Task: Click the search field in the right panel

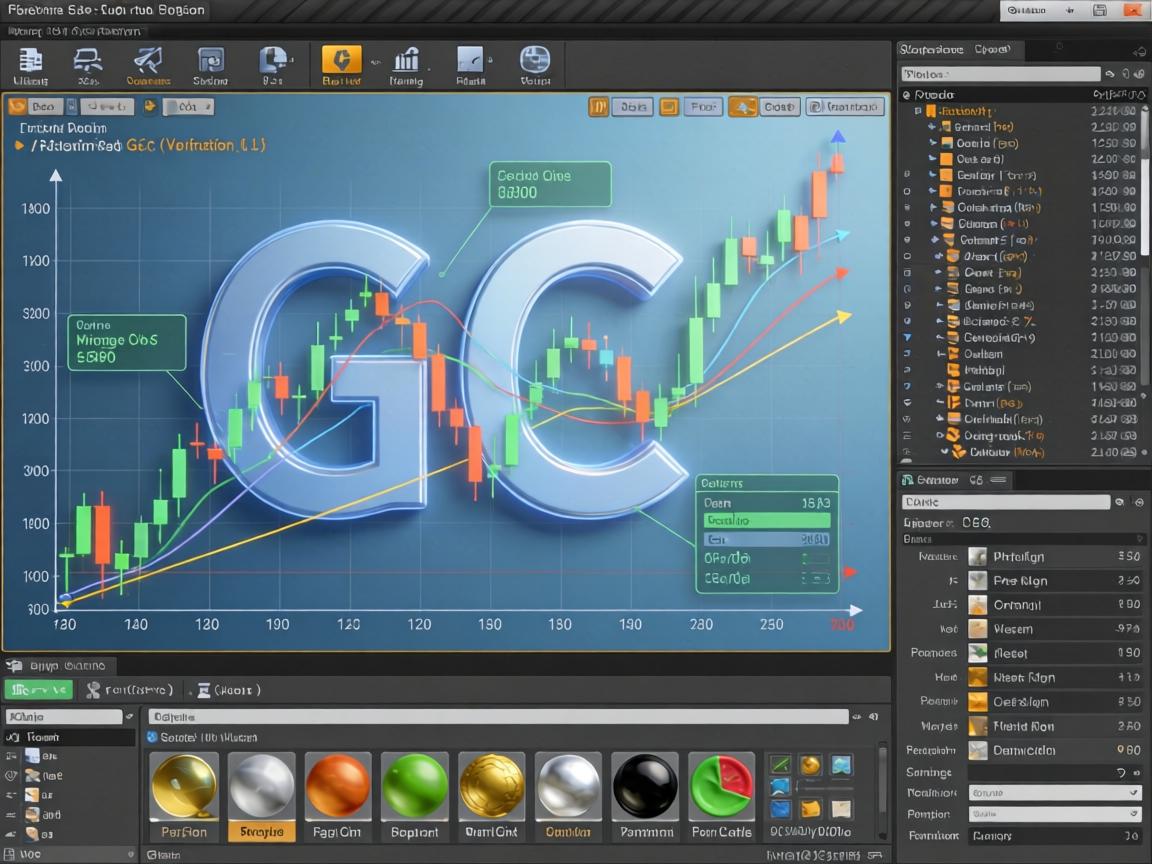Action: pyautogui.click(x=998, y=74)
